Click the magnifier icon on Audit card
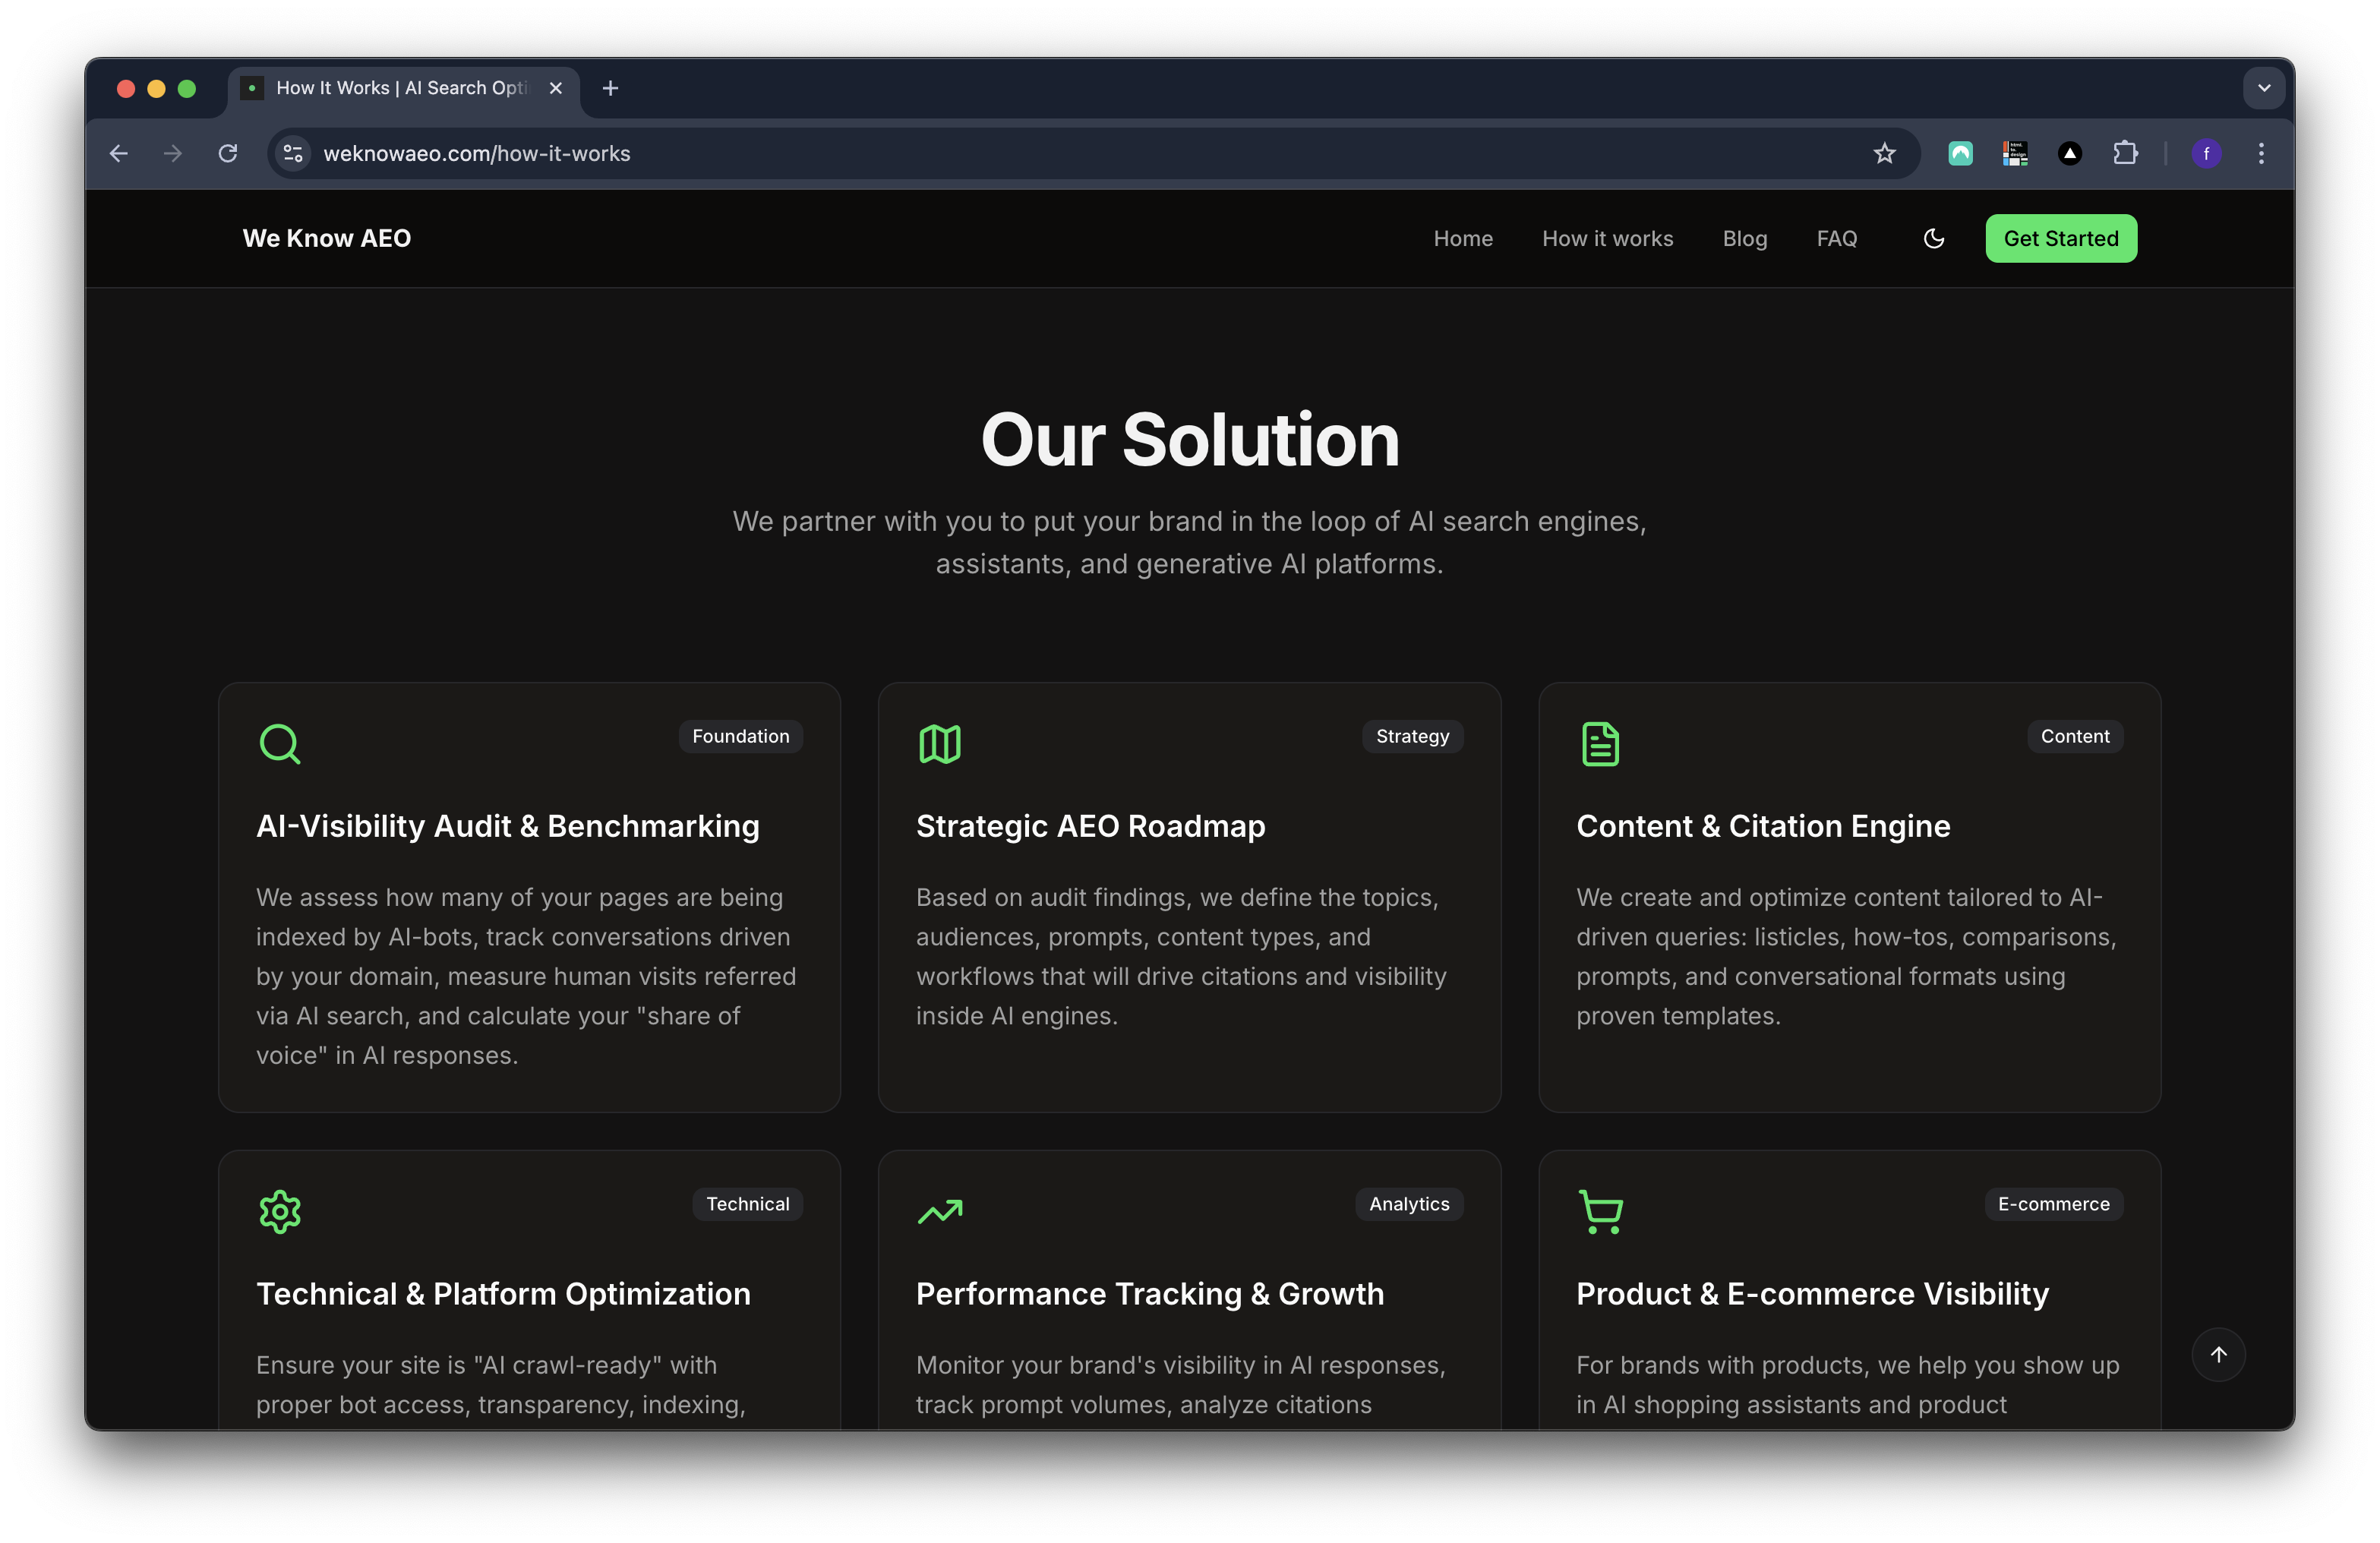This screenshot has width=2380, height=1543. click(279, 744)
